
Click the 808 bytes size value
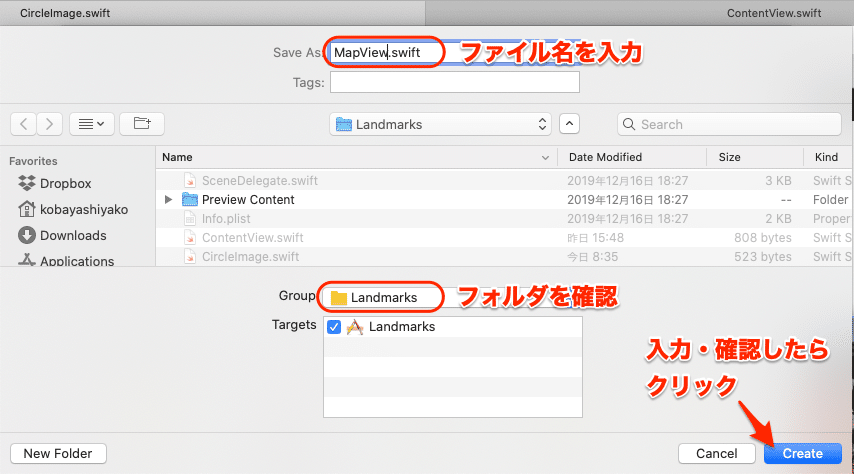click(762, 238)
